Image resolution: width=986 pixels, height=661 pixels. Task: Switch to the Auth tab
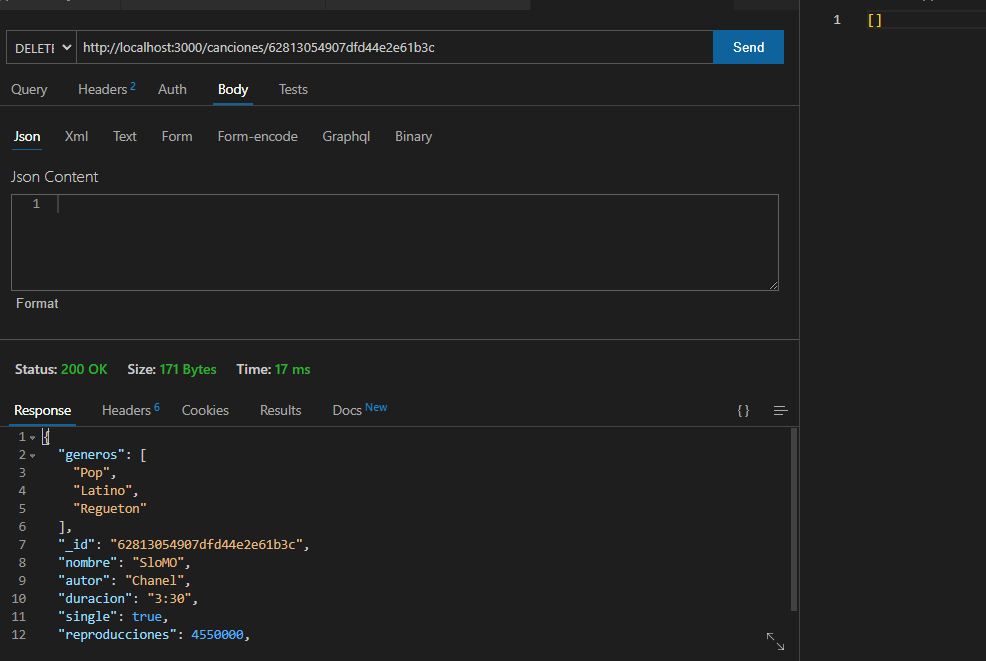[172, 89]
